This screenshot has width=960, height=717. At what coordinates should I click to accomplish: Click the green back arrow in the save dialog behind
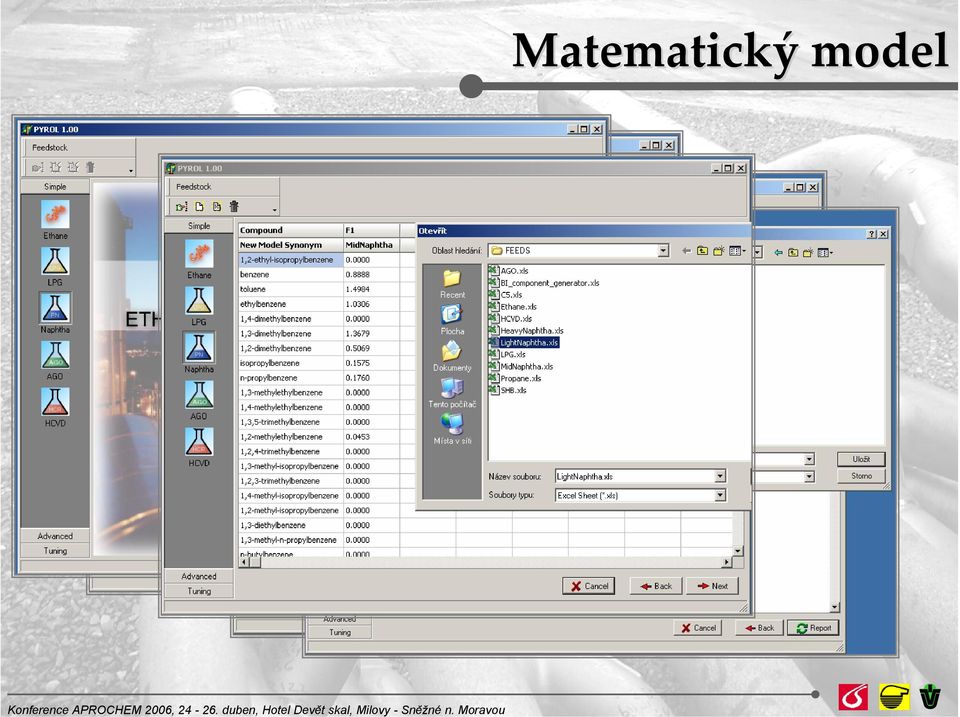coord(778,253)
